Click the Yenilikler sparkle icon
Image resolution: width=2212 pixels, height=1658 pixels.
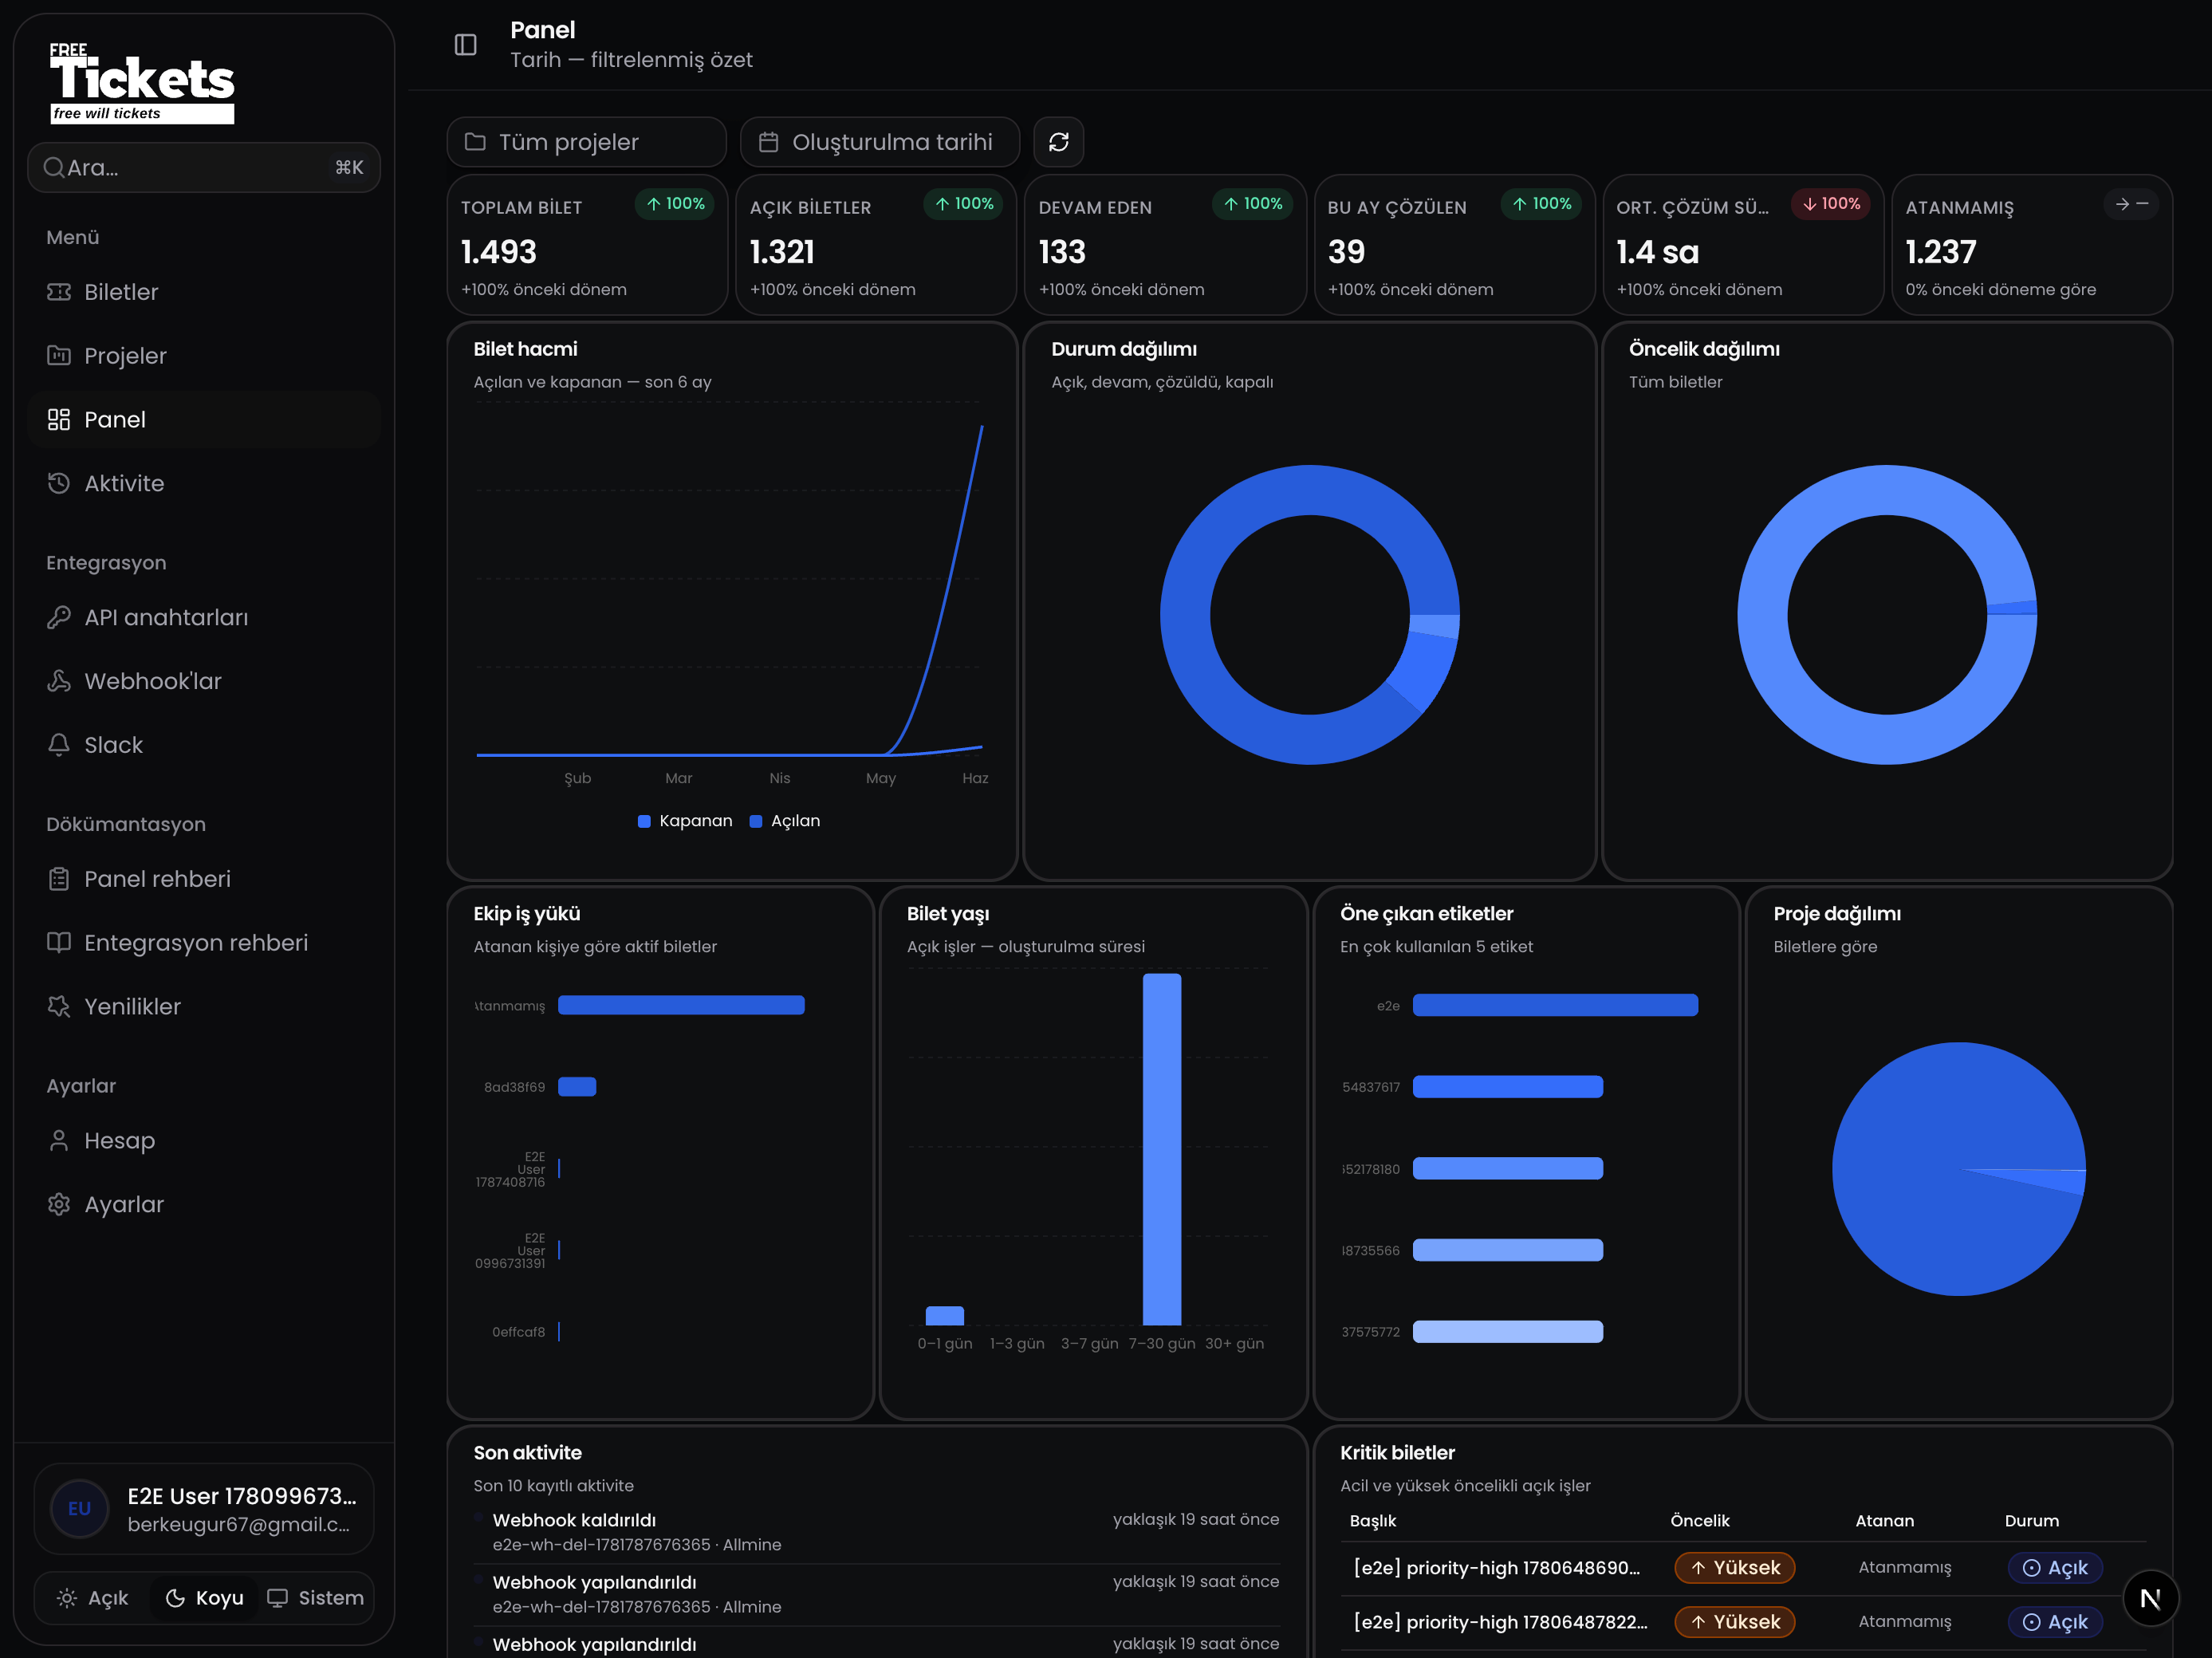pyautogui.click(x=59, y=1006)
